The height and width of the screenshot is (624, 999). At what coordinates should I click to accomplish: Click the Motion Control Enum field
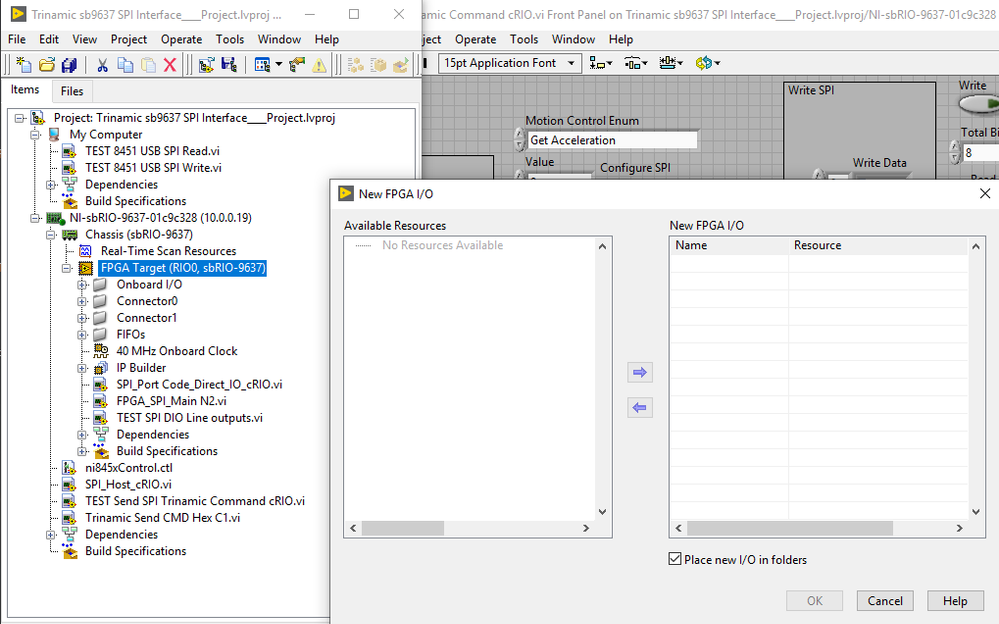coord(612,140)
